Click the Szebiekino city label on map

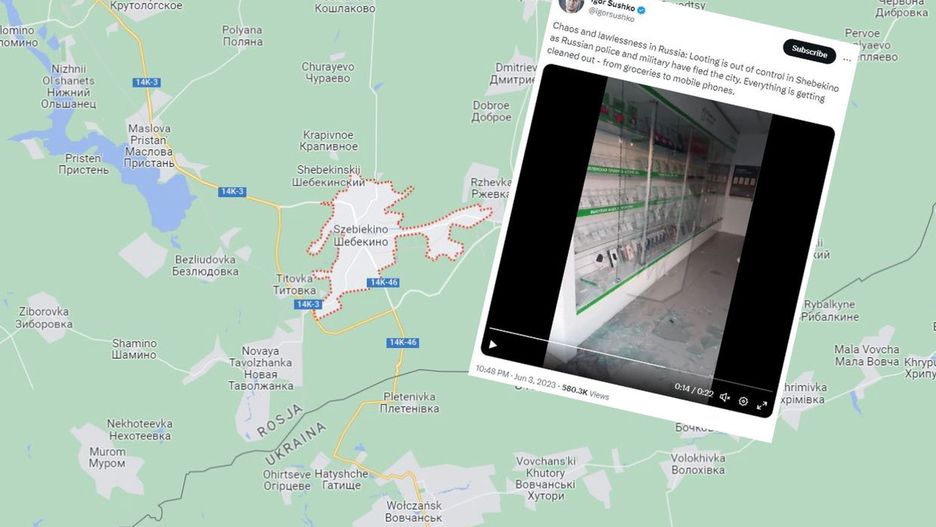tap(361, 229)
